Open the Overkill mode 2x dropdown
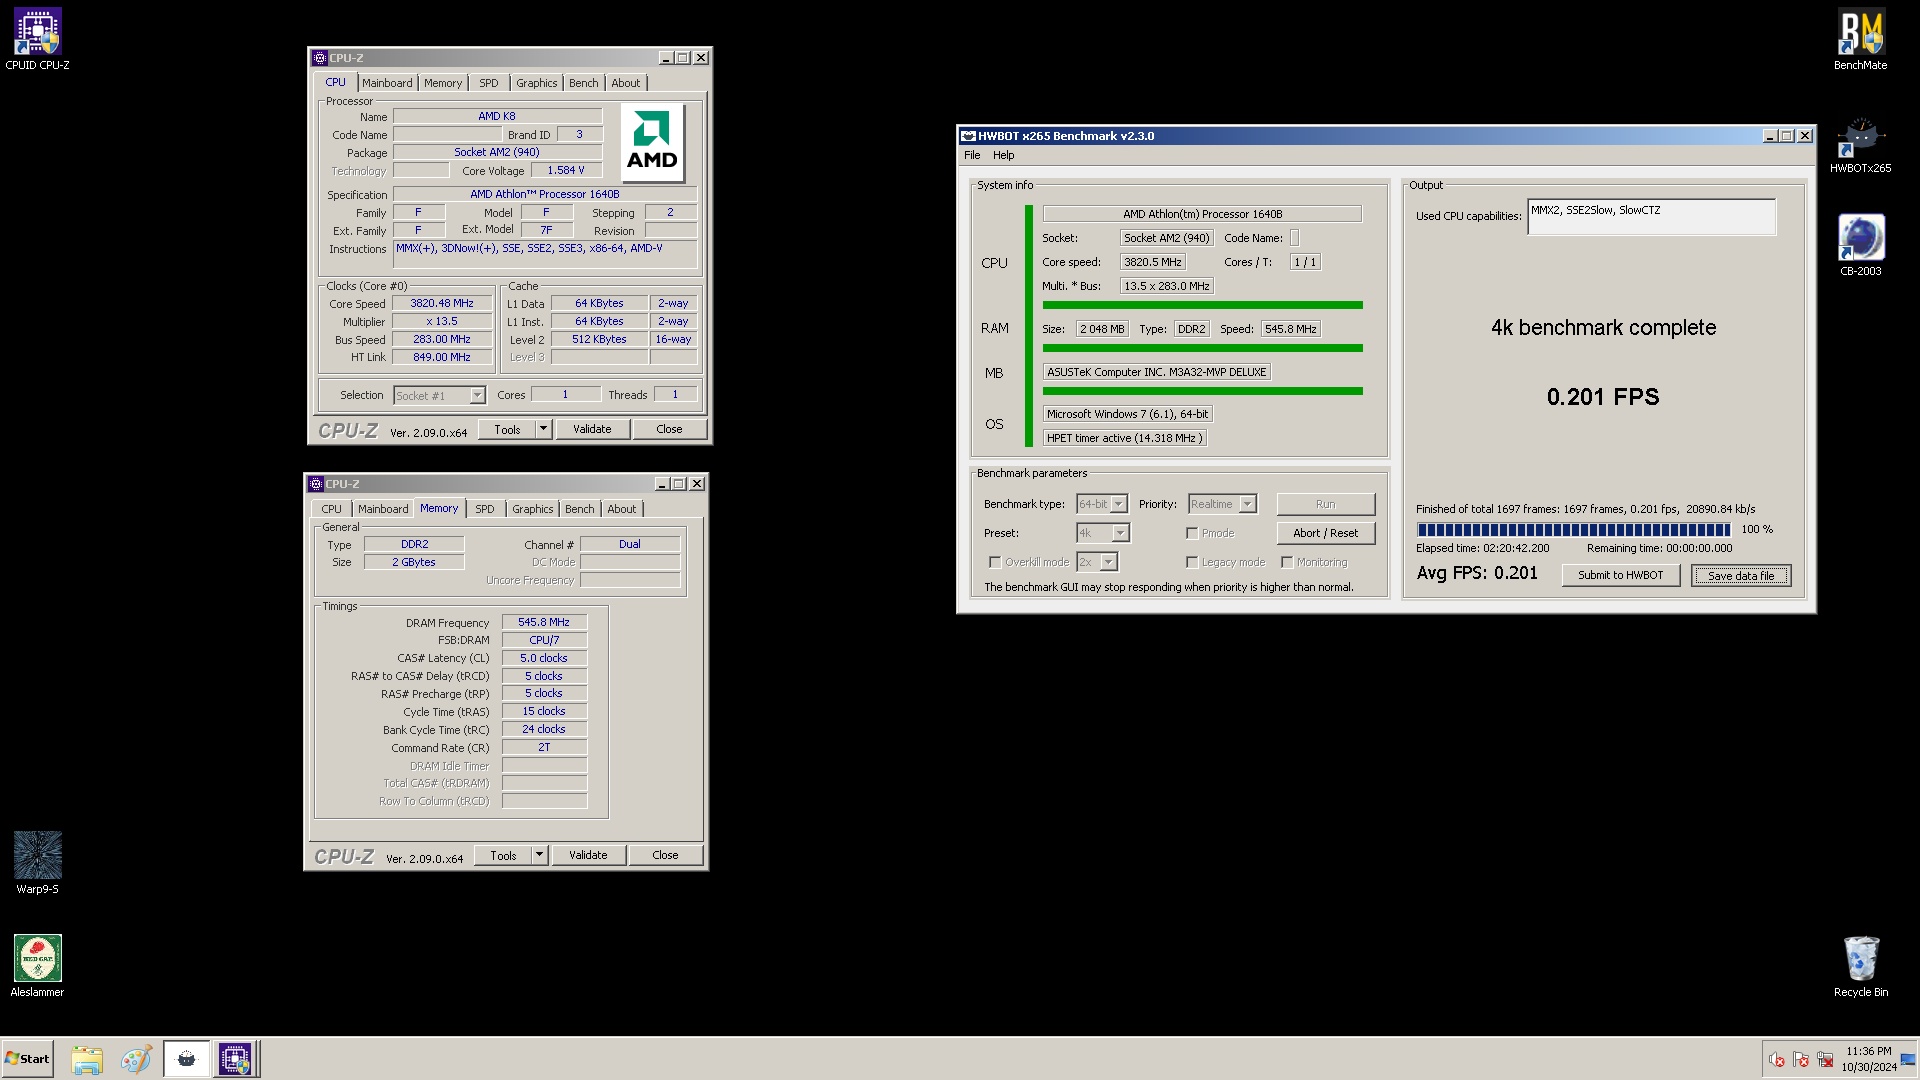The image size is (1920, 1080). tap(1097, 562)
